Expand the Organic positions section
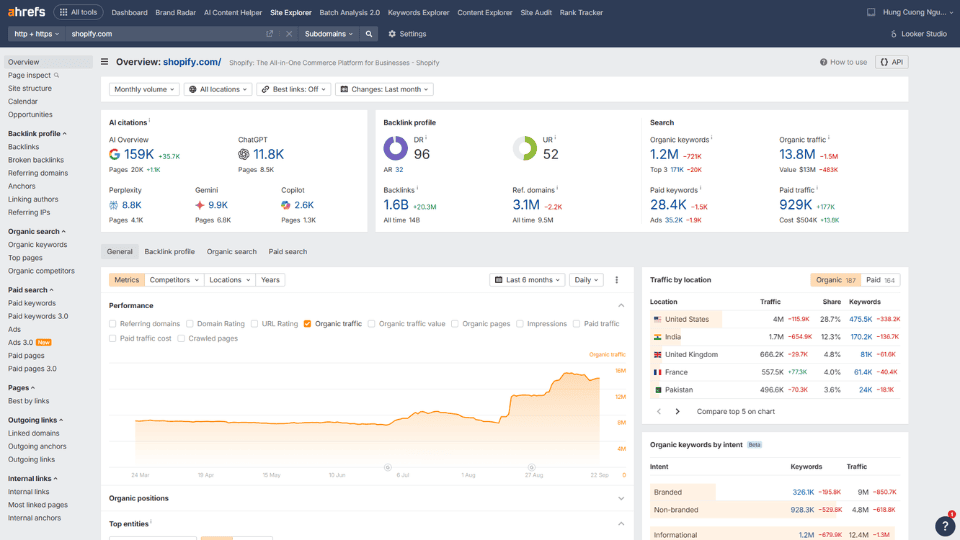960x540 pixels. (x=621, y=498)
